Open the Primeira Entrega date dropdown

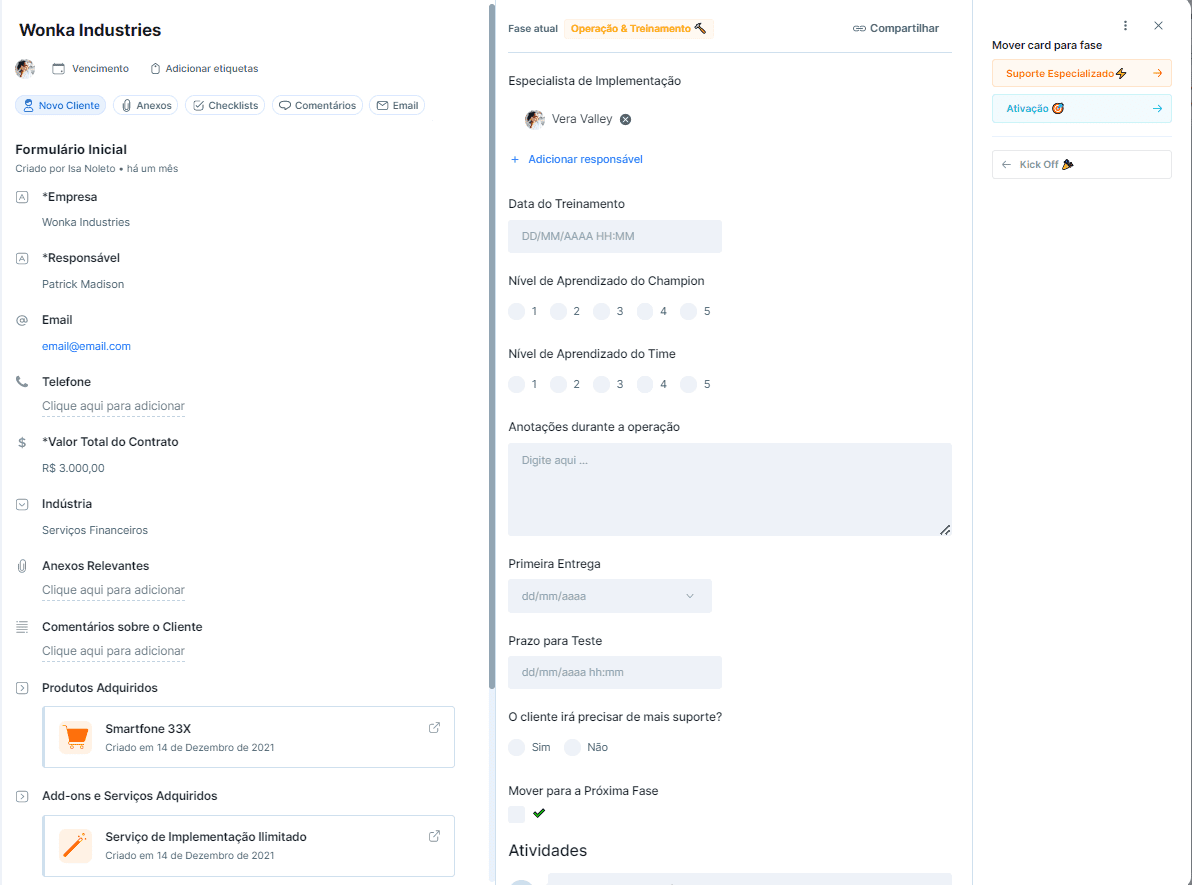click(x=610, y=596)
